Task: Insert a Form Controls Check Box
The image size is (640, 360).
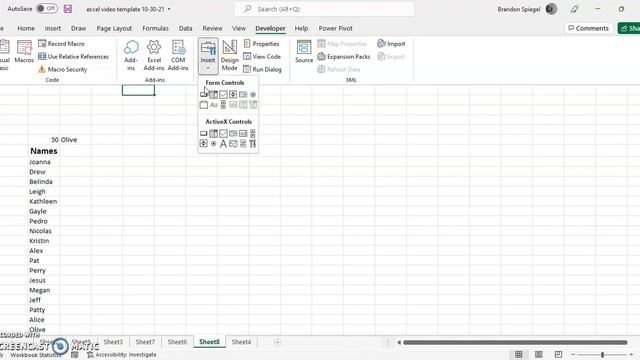Action: tap(223, 95)
